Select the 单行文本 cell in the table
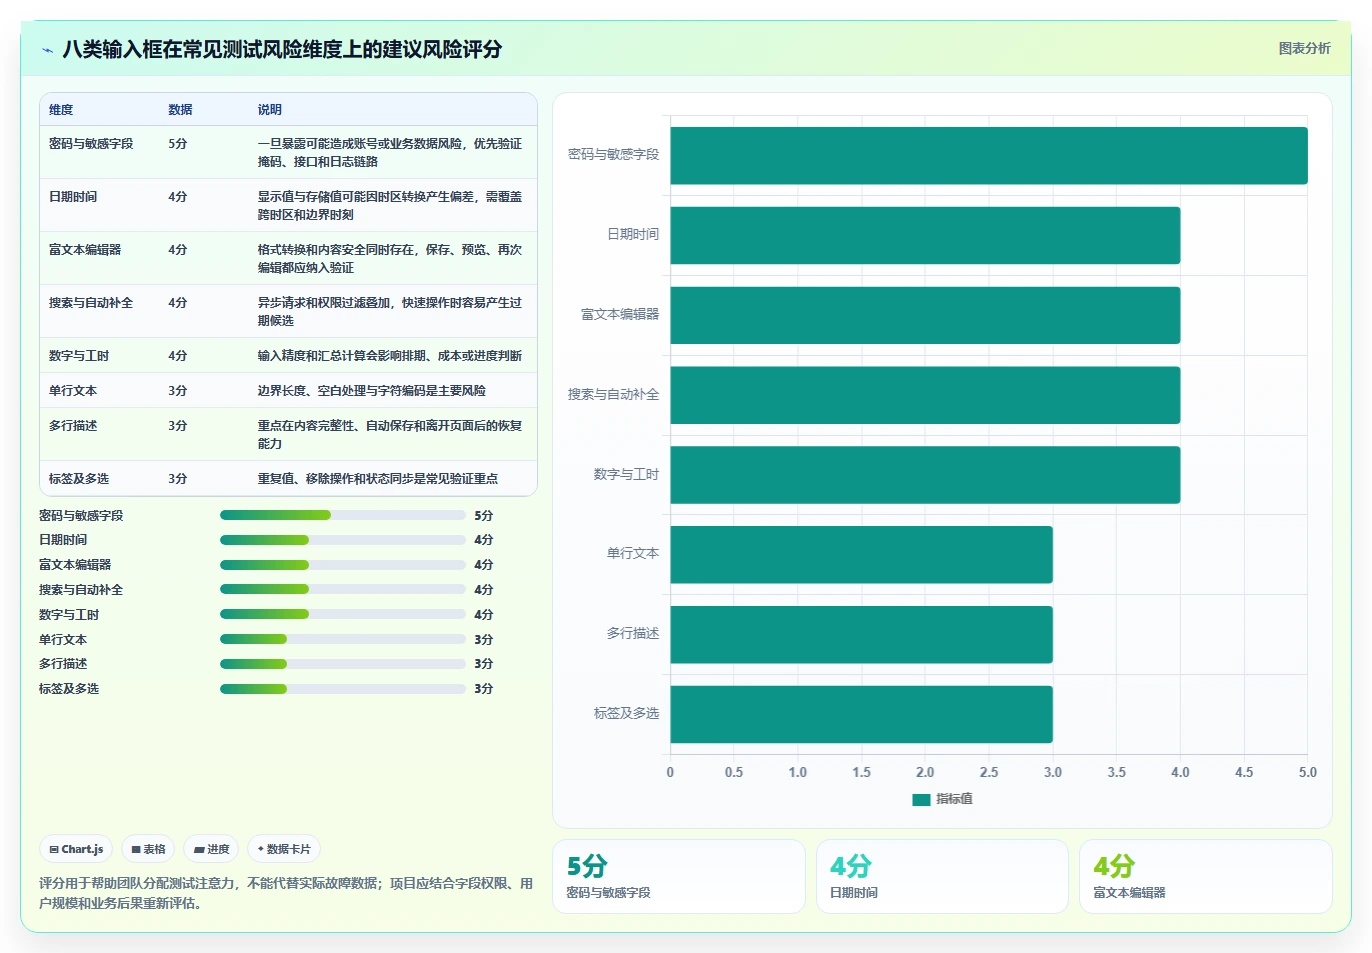The image size is (1372, 953). [73, 391]
